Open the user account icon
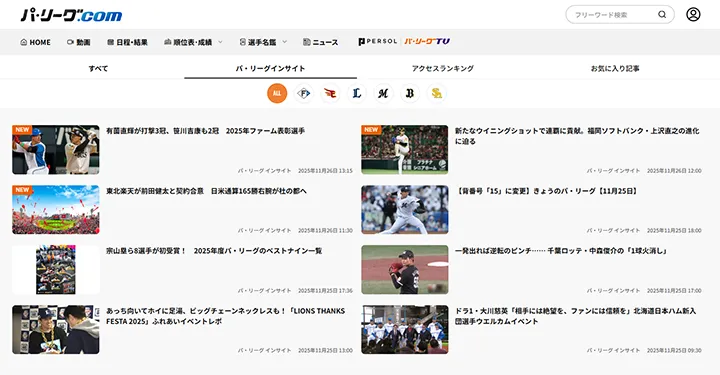 click(x=693, y=14)
